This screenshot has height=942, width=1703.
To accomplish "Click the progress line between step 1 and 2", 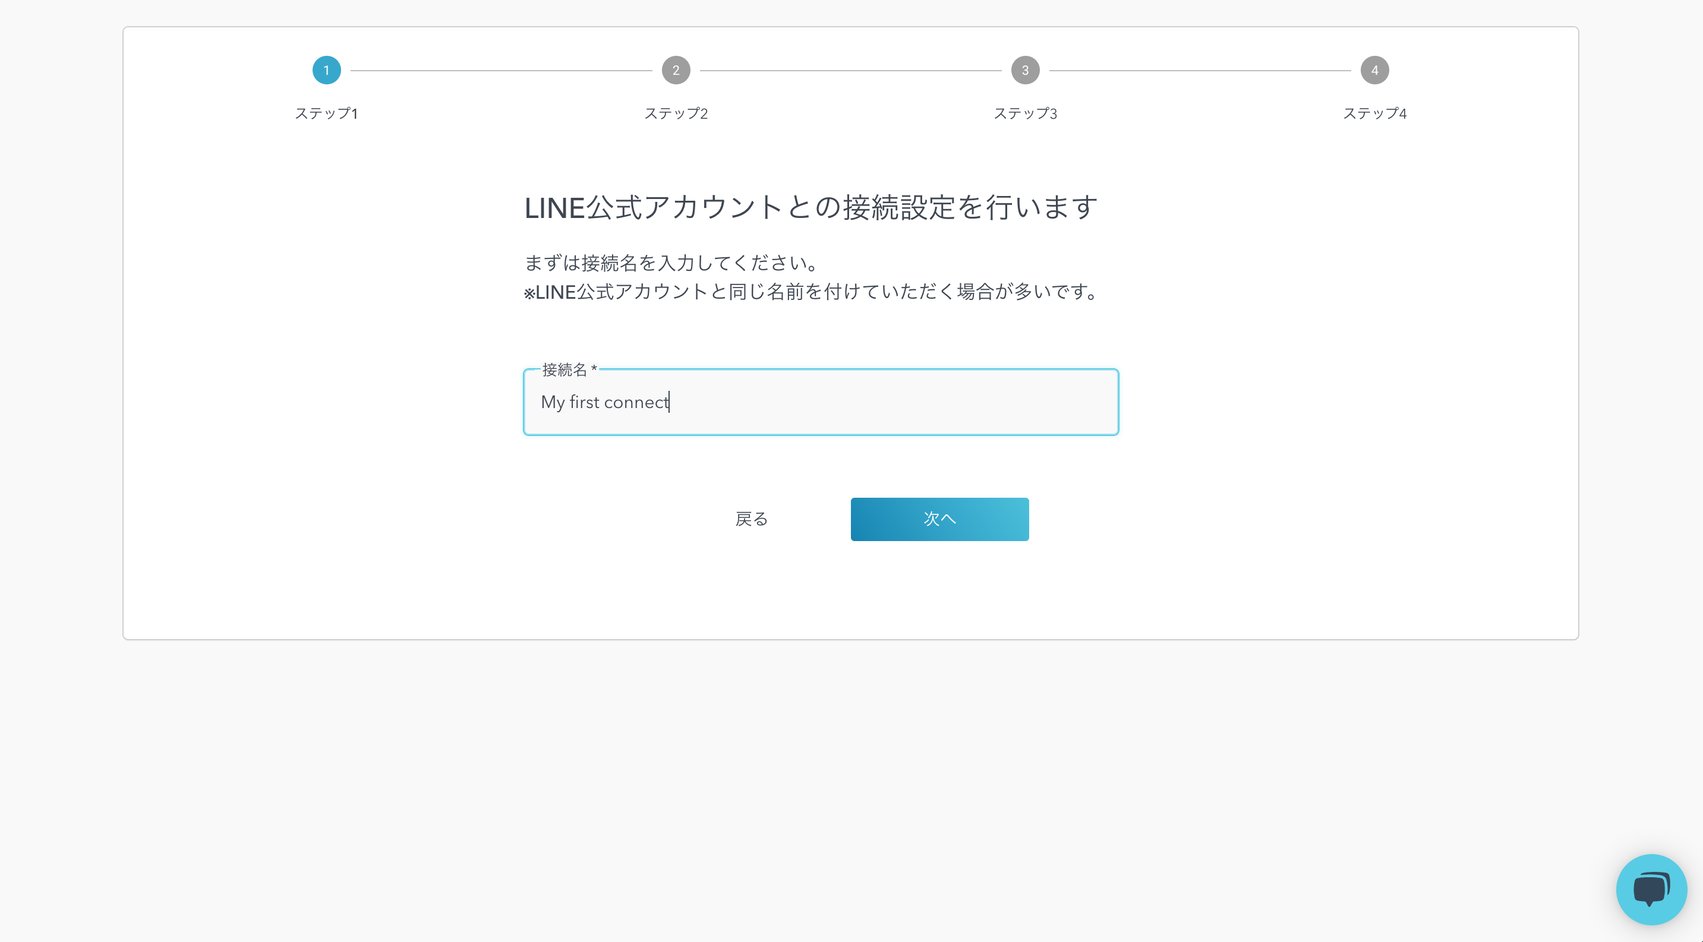I will pos(500,70).
